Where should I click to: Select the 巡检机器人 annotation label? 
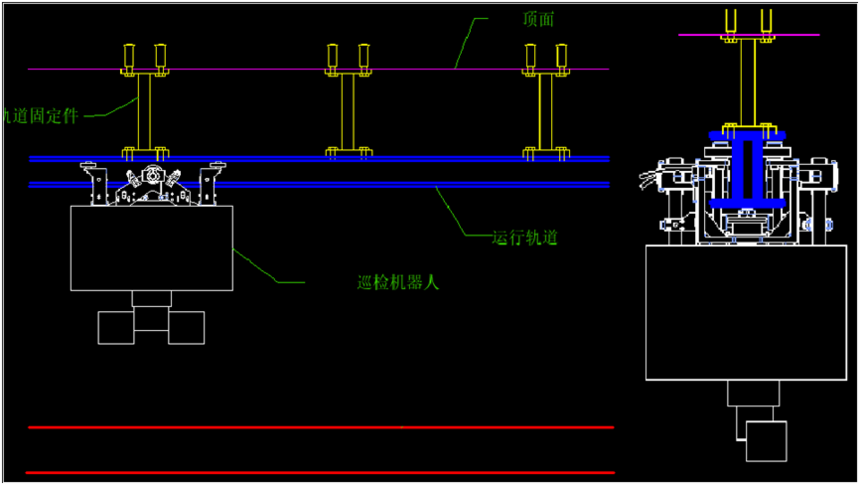(398, 283)
